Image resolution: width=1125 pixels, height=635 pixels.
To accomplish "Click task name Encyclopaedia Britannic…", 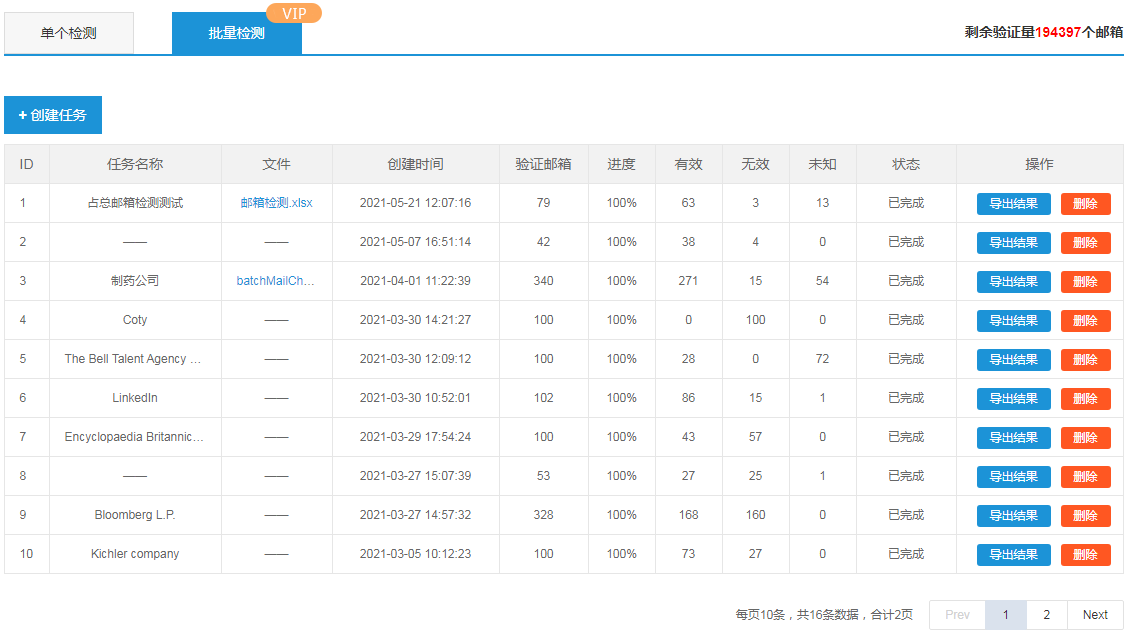I will tap(134, 437).
